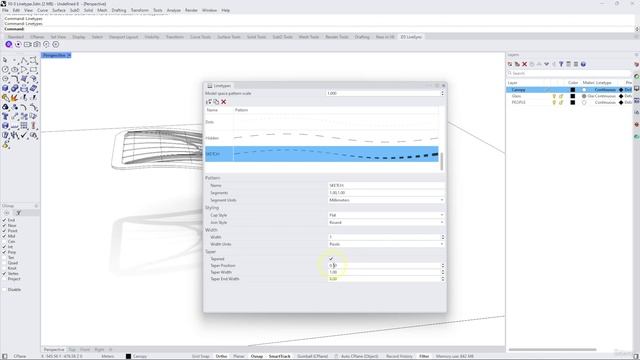Select the text tool icon

point(5,117)
